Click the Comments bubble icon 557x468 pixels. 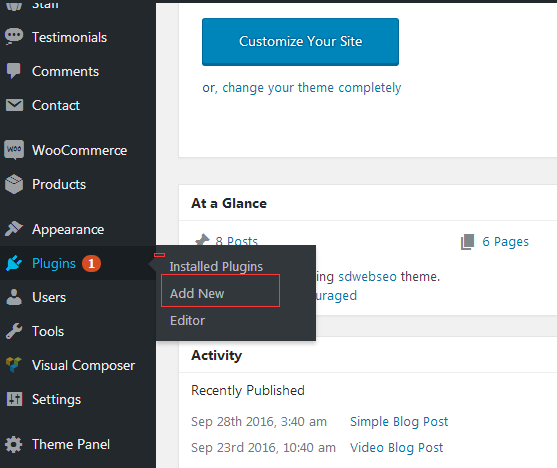[x=14, y=71]
